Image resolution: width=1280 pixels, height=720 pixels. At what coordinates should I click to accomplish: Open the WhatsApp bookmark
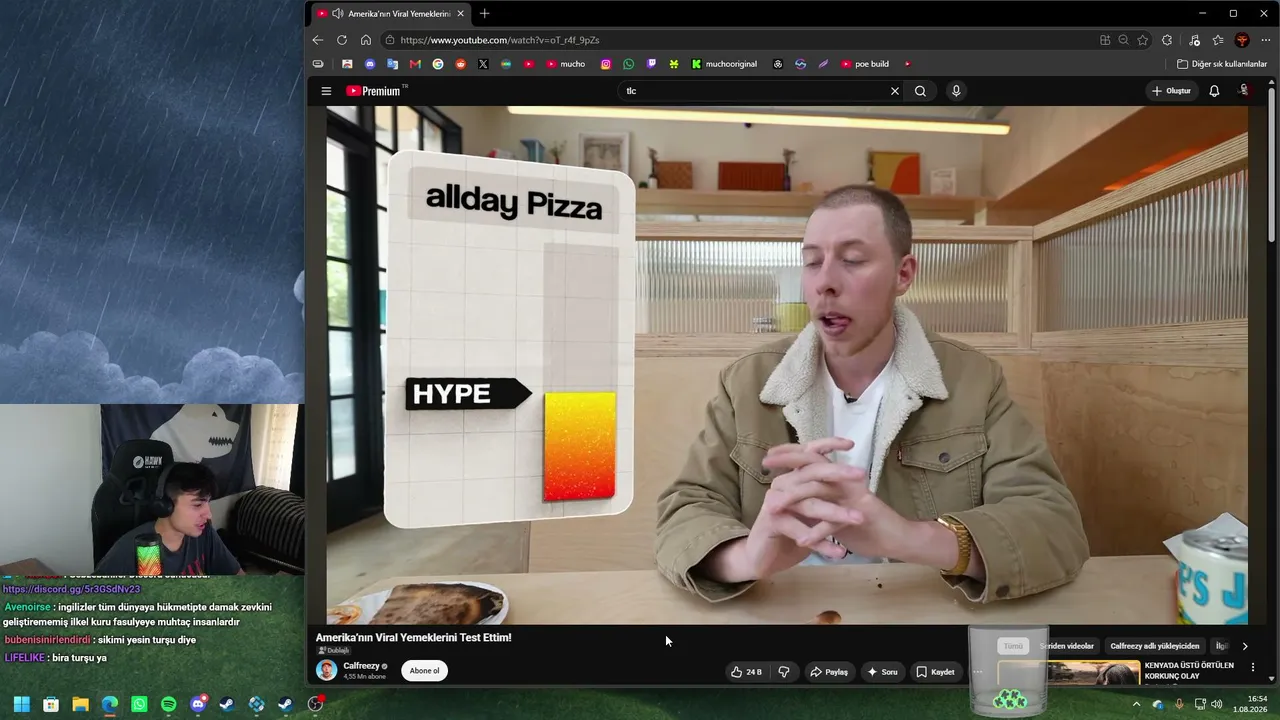[628, 64]
